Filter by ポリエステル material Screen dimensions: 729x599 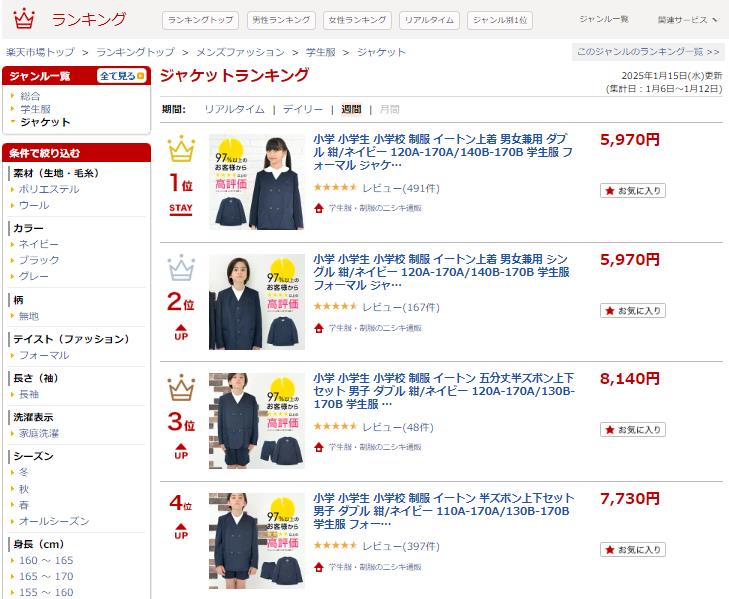pyautogui.click(x=48, y=189)
